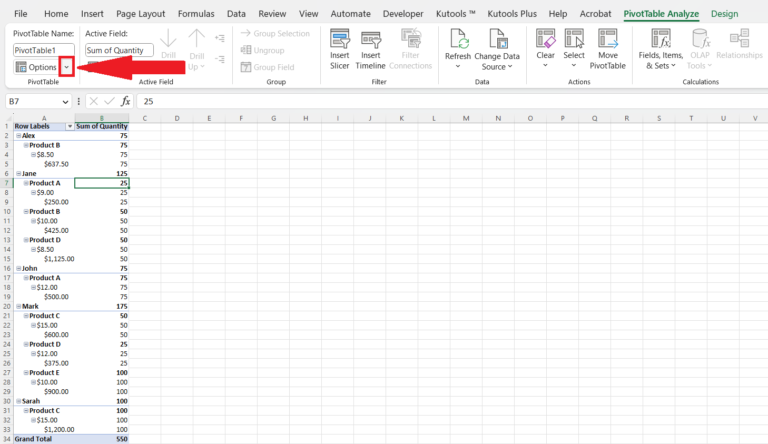This screenshot has height=444, width=768.
Task: Click the Insert Timeline icon
Action: (371, 39)
